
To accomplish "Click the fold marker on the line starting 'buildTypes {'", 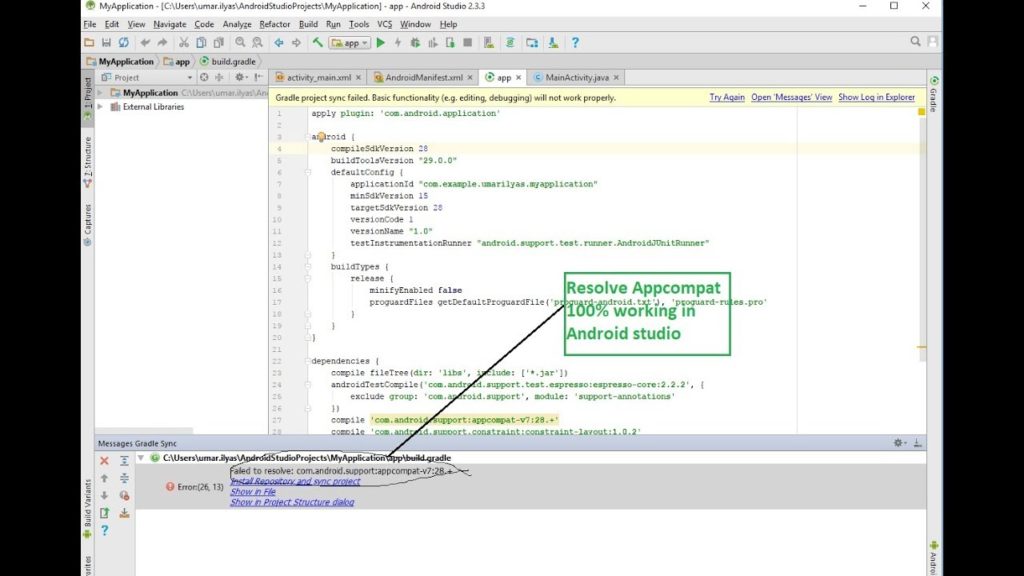I will [308, 266].
